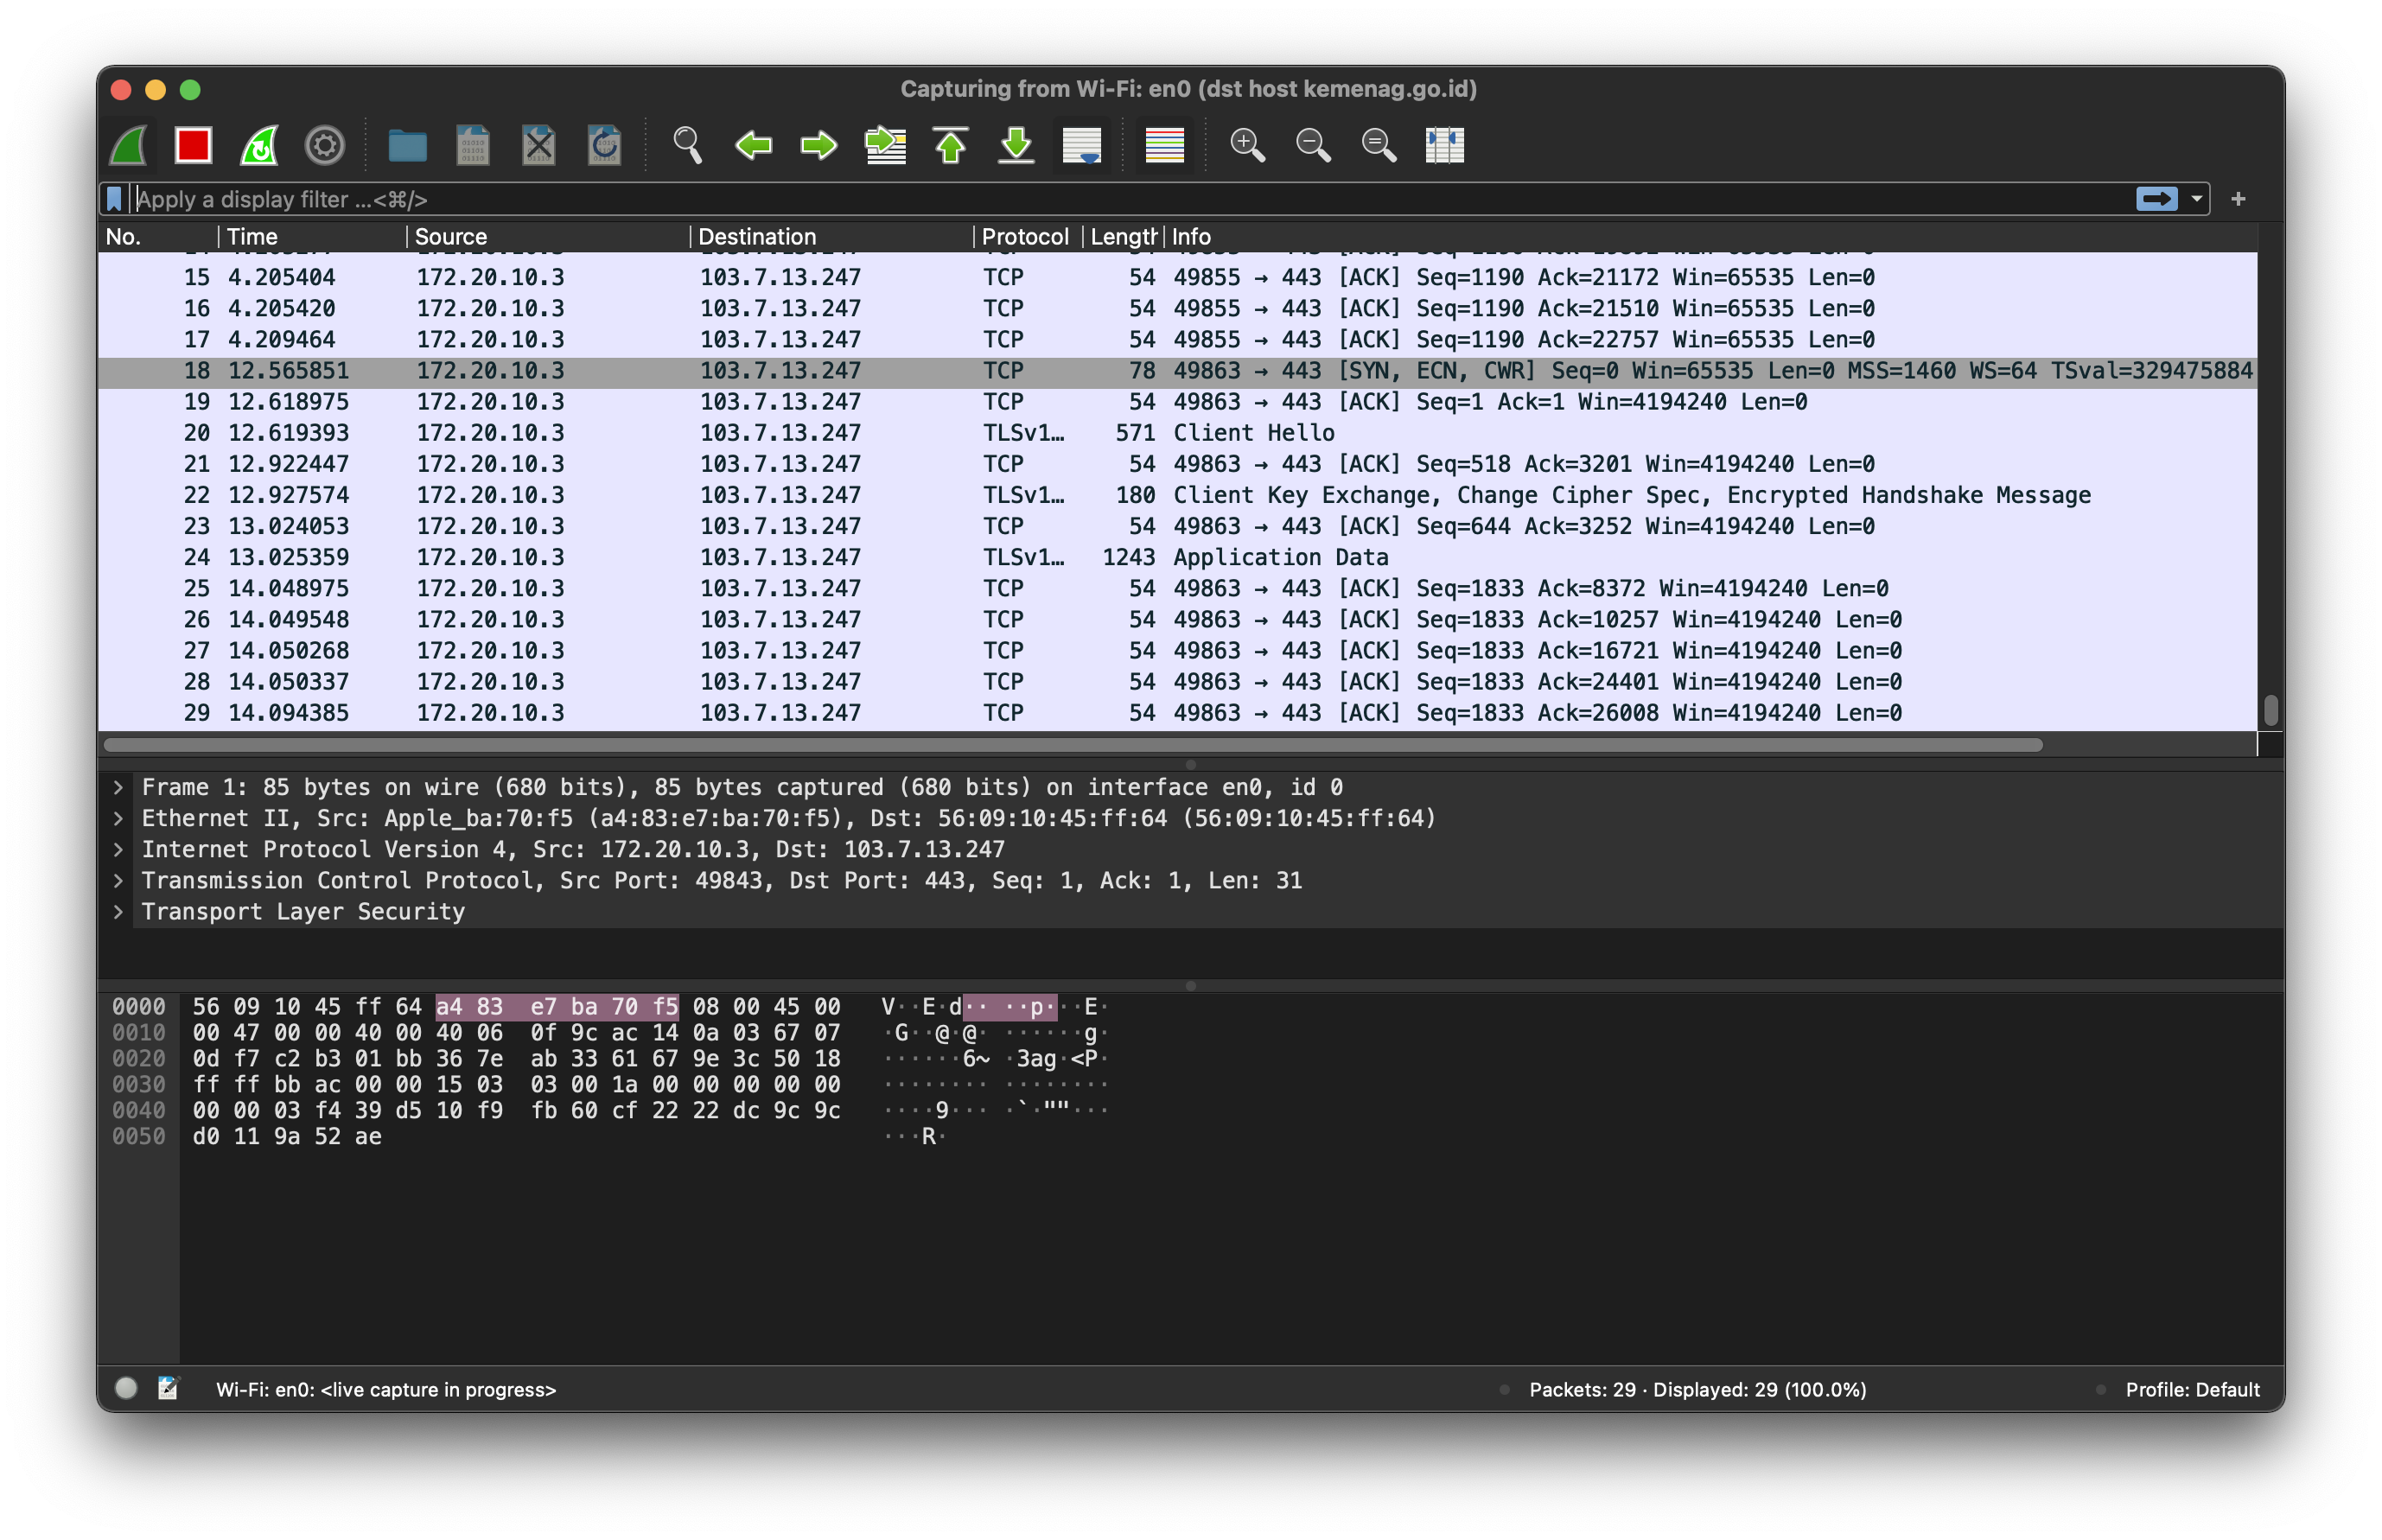Click the Find packet magnifier icon
2382x1540 pixels.
pyautogui.click(x=687, y=146)
